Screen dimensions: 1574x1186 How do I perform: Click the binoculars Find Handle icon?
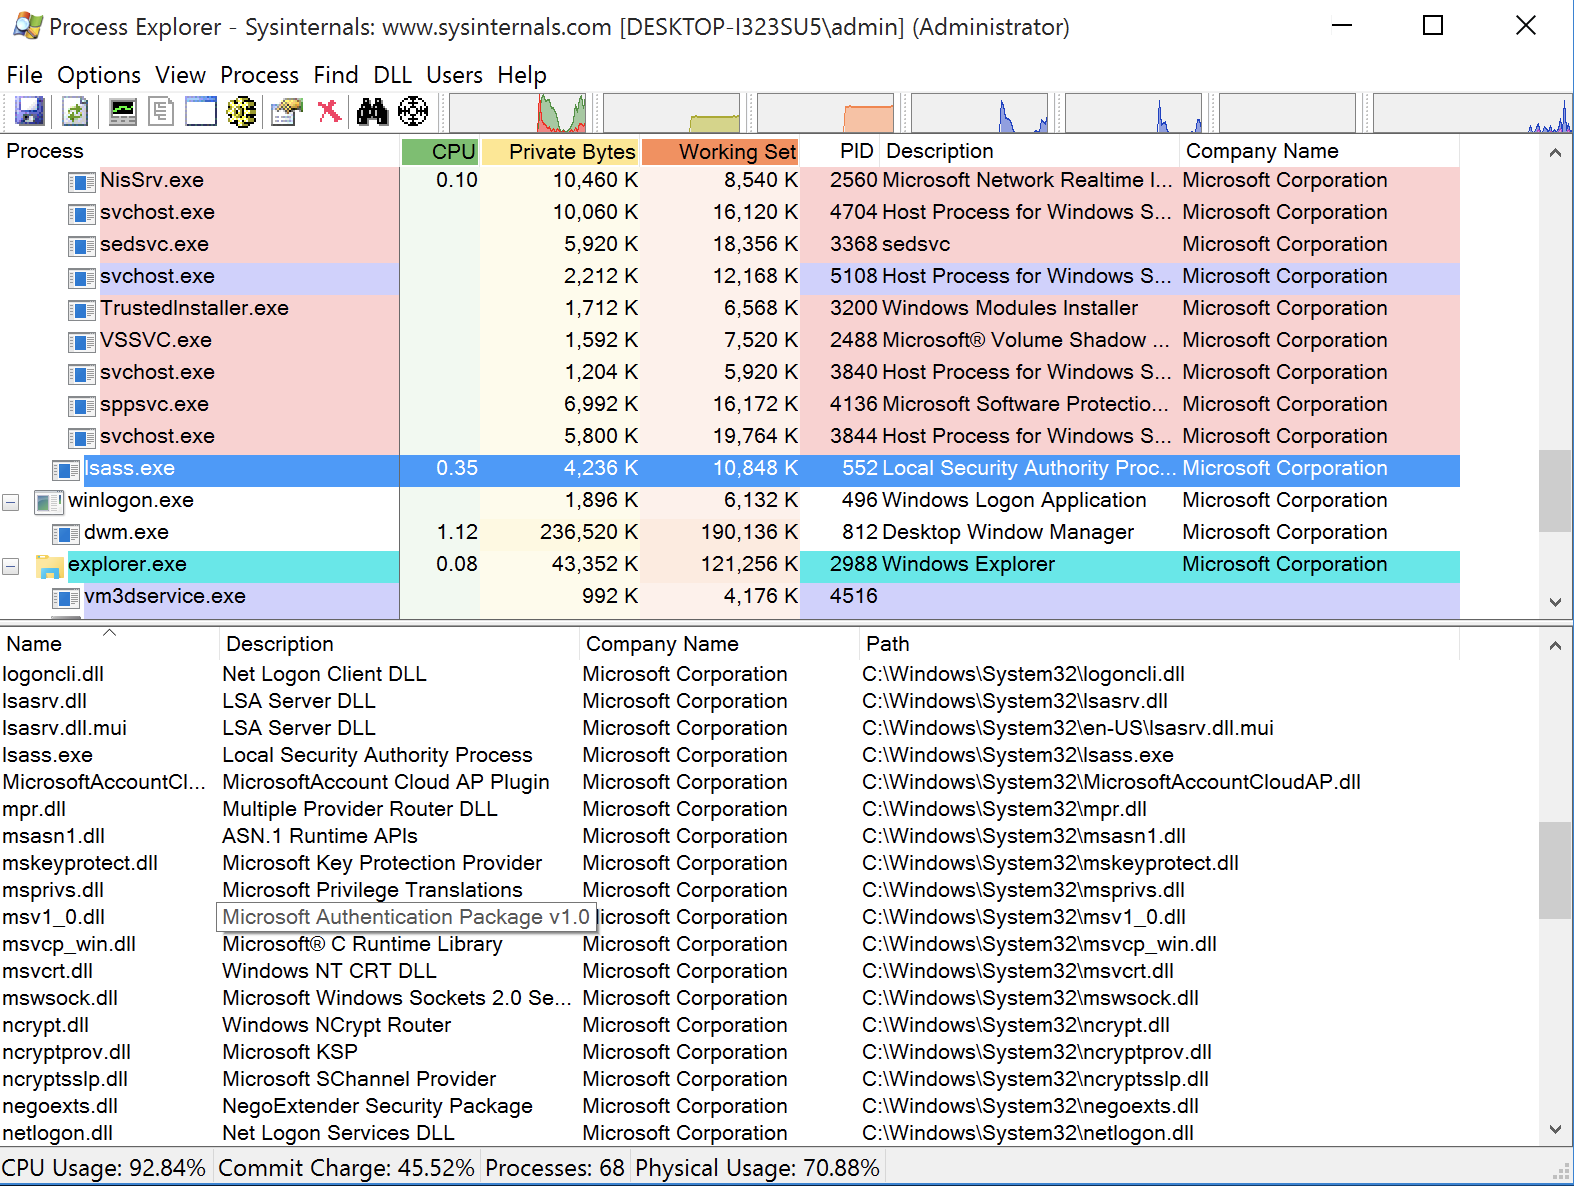coord(372,111)
